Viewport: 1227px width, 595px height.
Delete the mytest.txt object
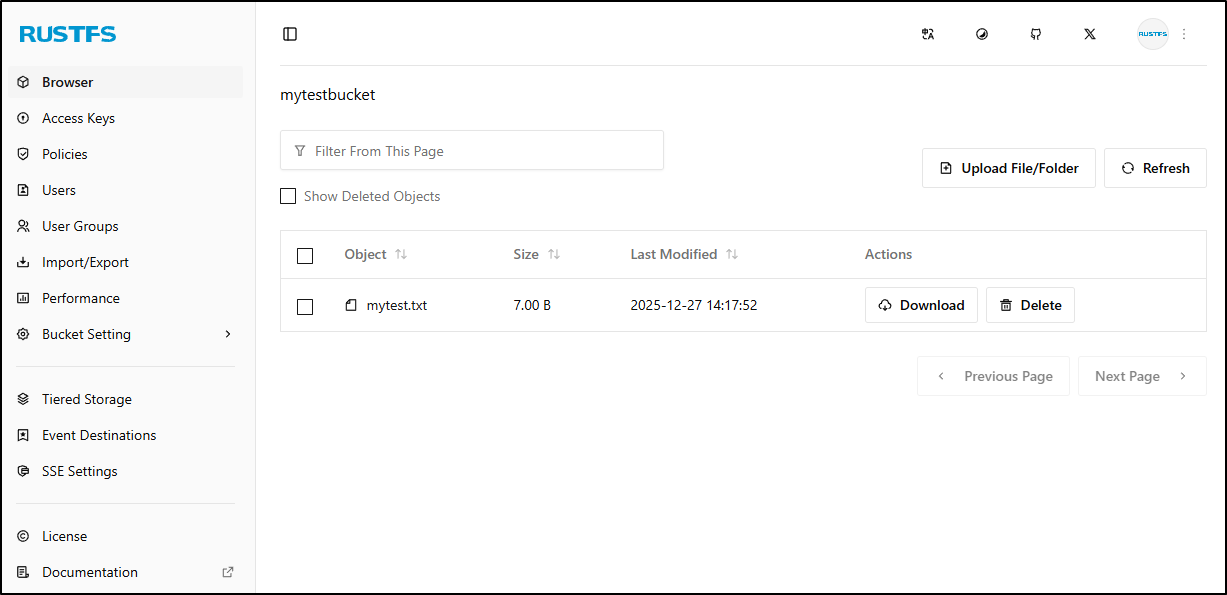(1030, 305)
